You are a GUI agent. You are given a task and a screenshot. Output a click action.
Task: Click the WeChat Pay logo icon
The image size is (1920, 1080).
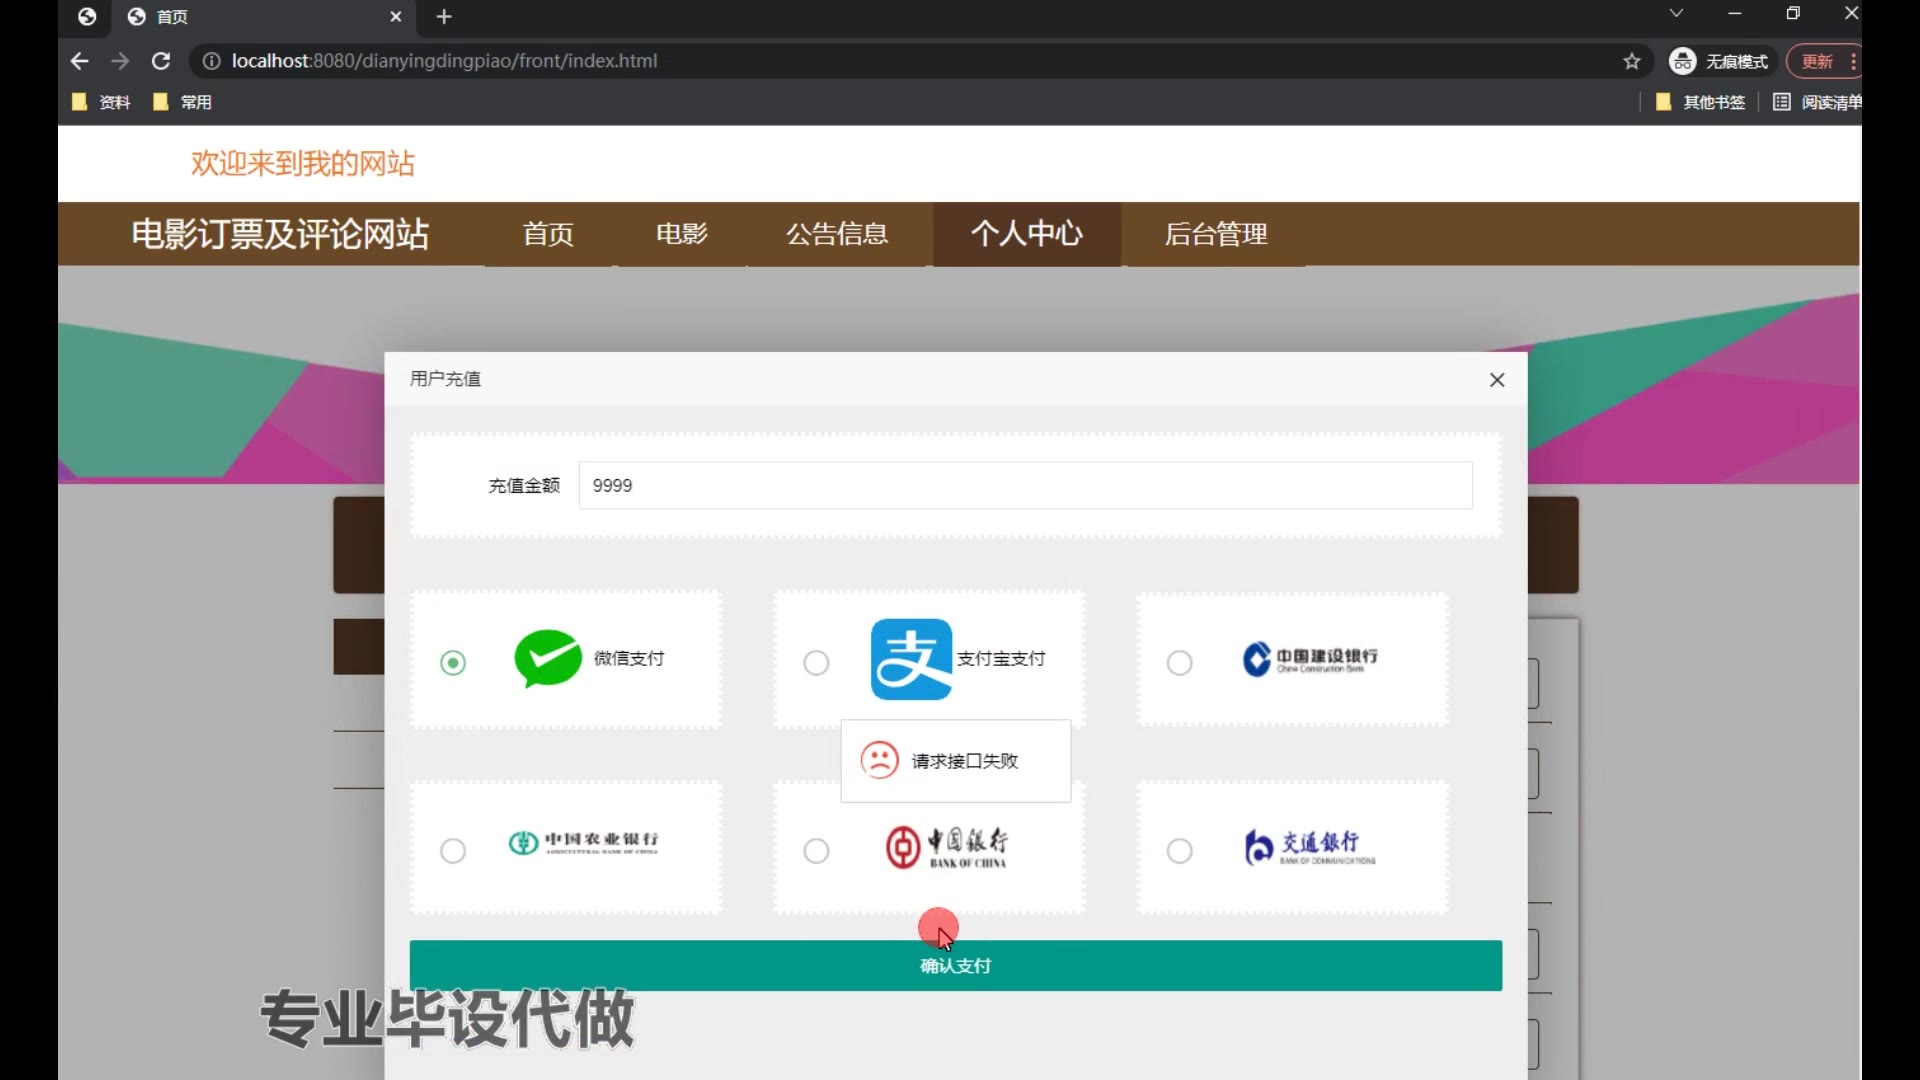547,658
